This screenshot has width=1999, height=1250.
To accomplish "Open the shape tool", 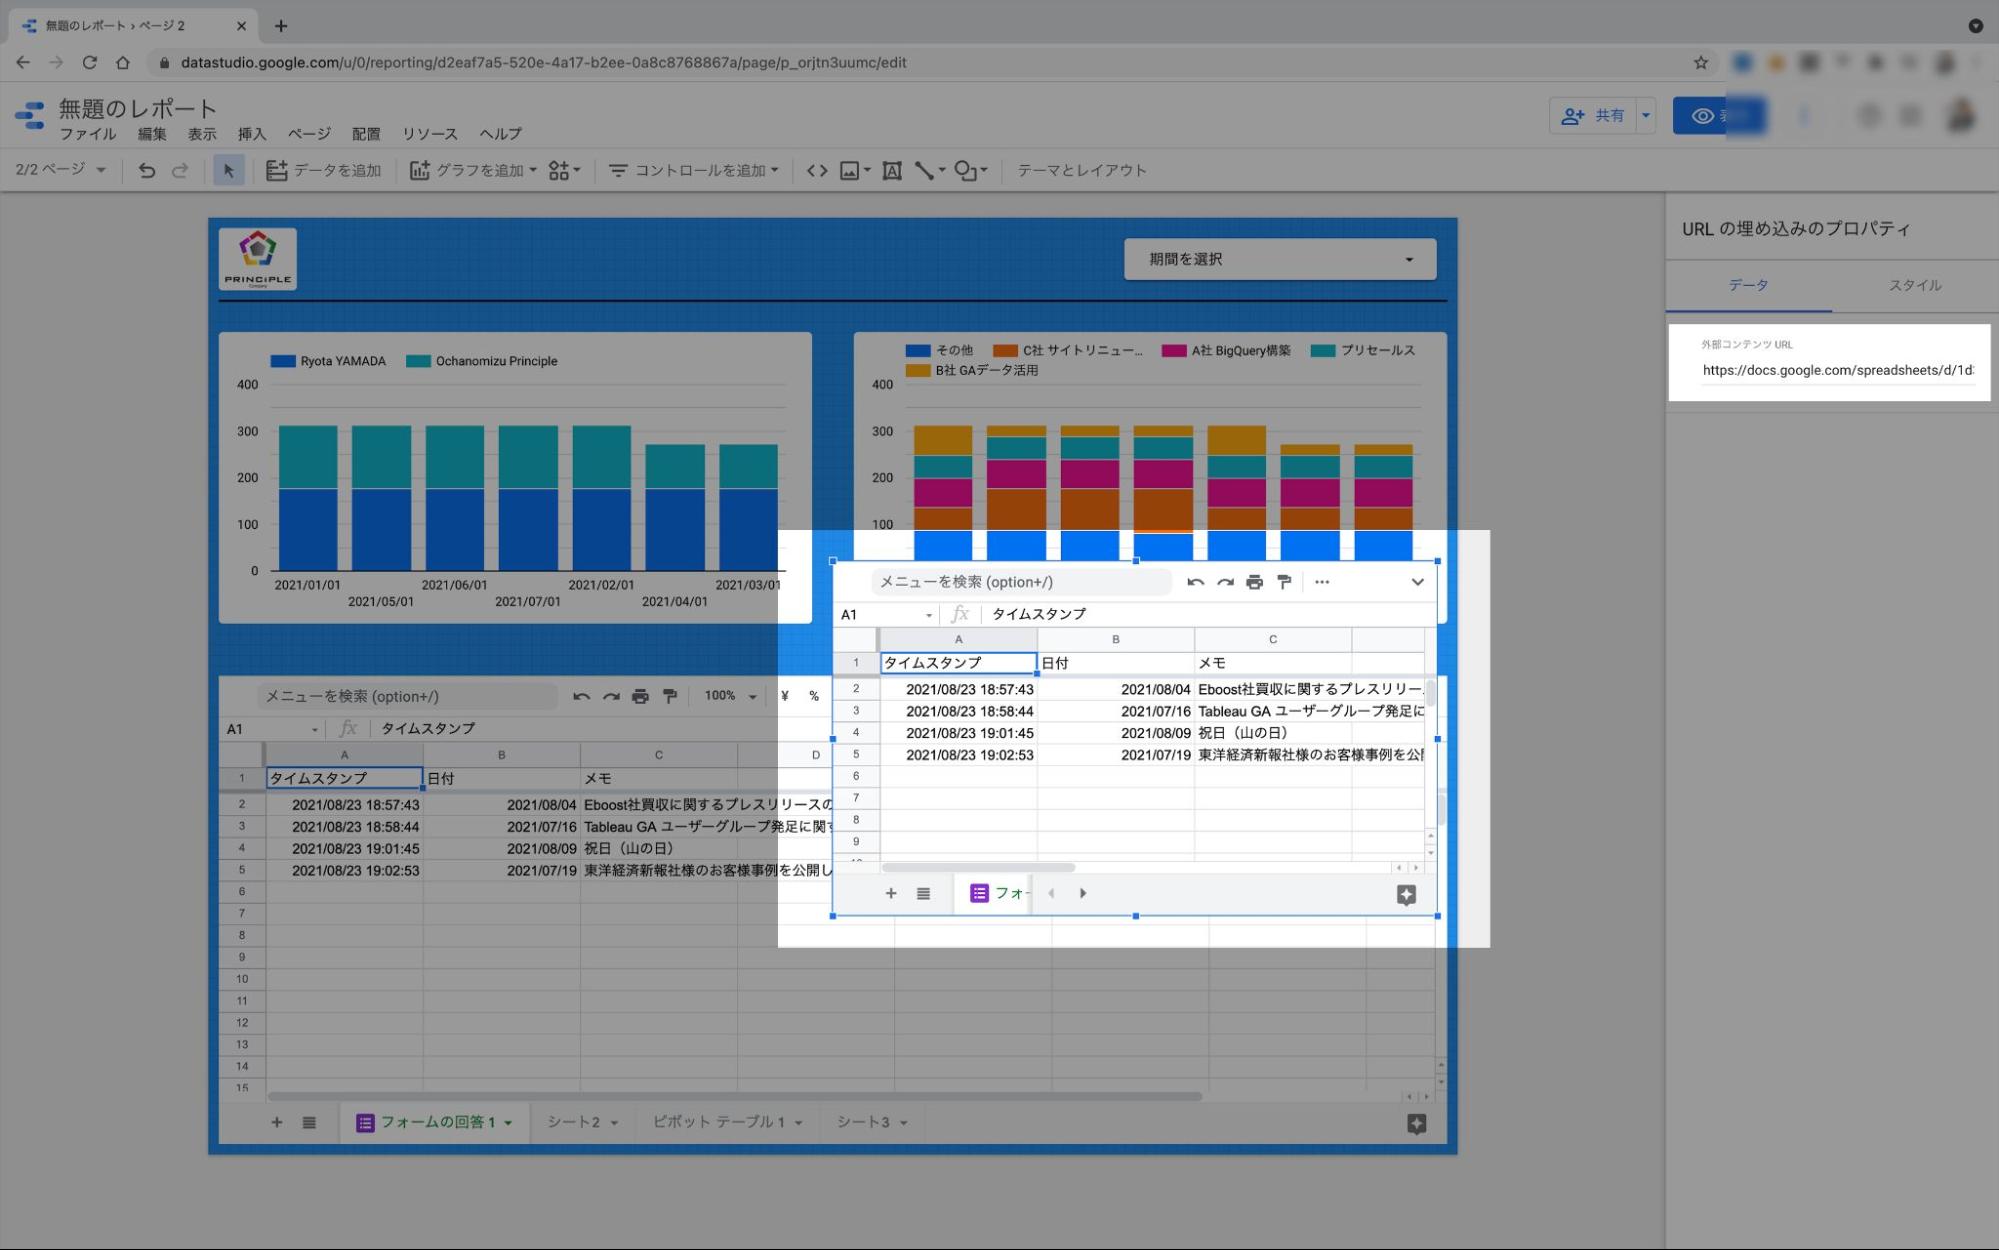I will pos(966,170).
